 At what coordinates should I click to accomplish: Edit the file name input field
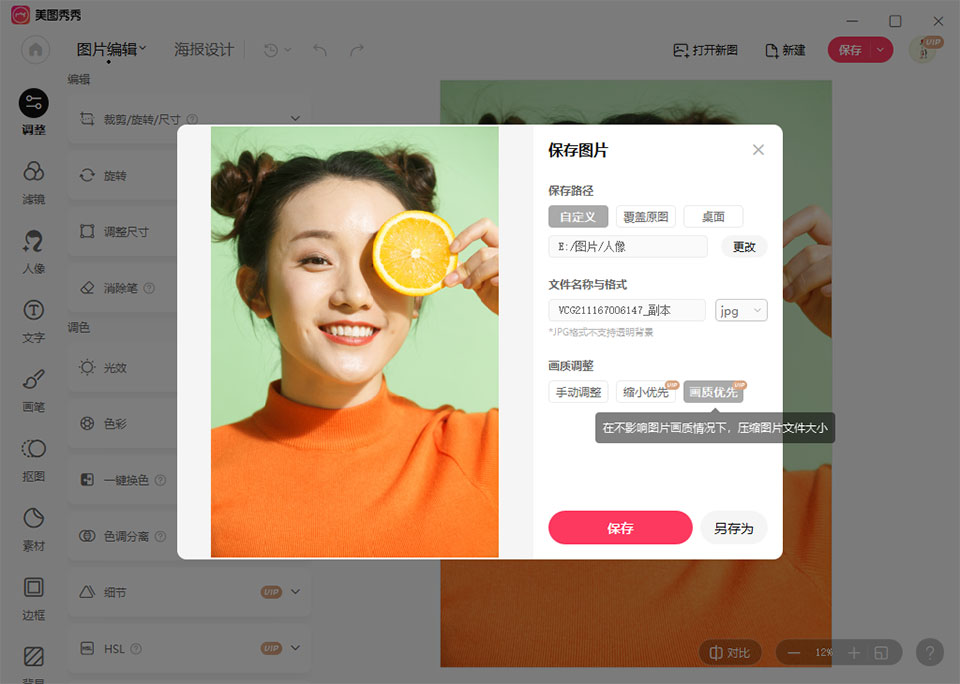626,311
